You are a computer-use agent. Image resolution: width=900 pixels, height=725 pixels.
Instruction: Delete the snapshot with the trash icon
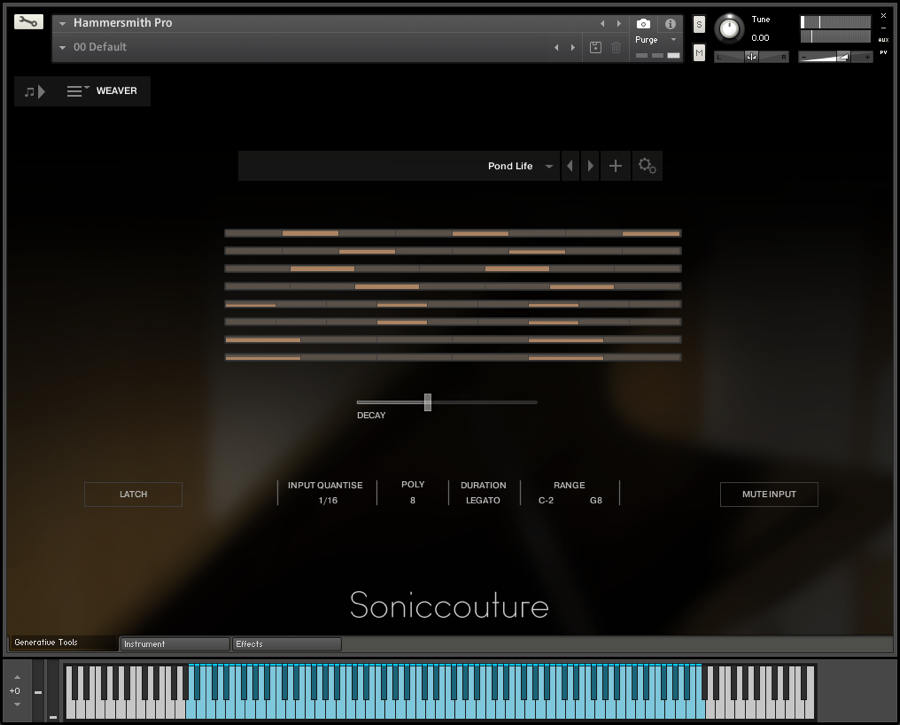[x=616, y=48]
